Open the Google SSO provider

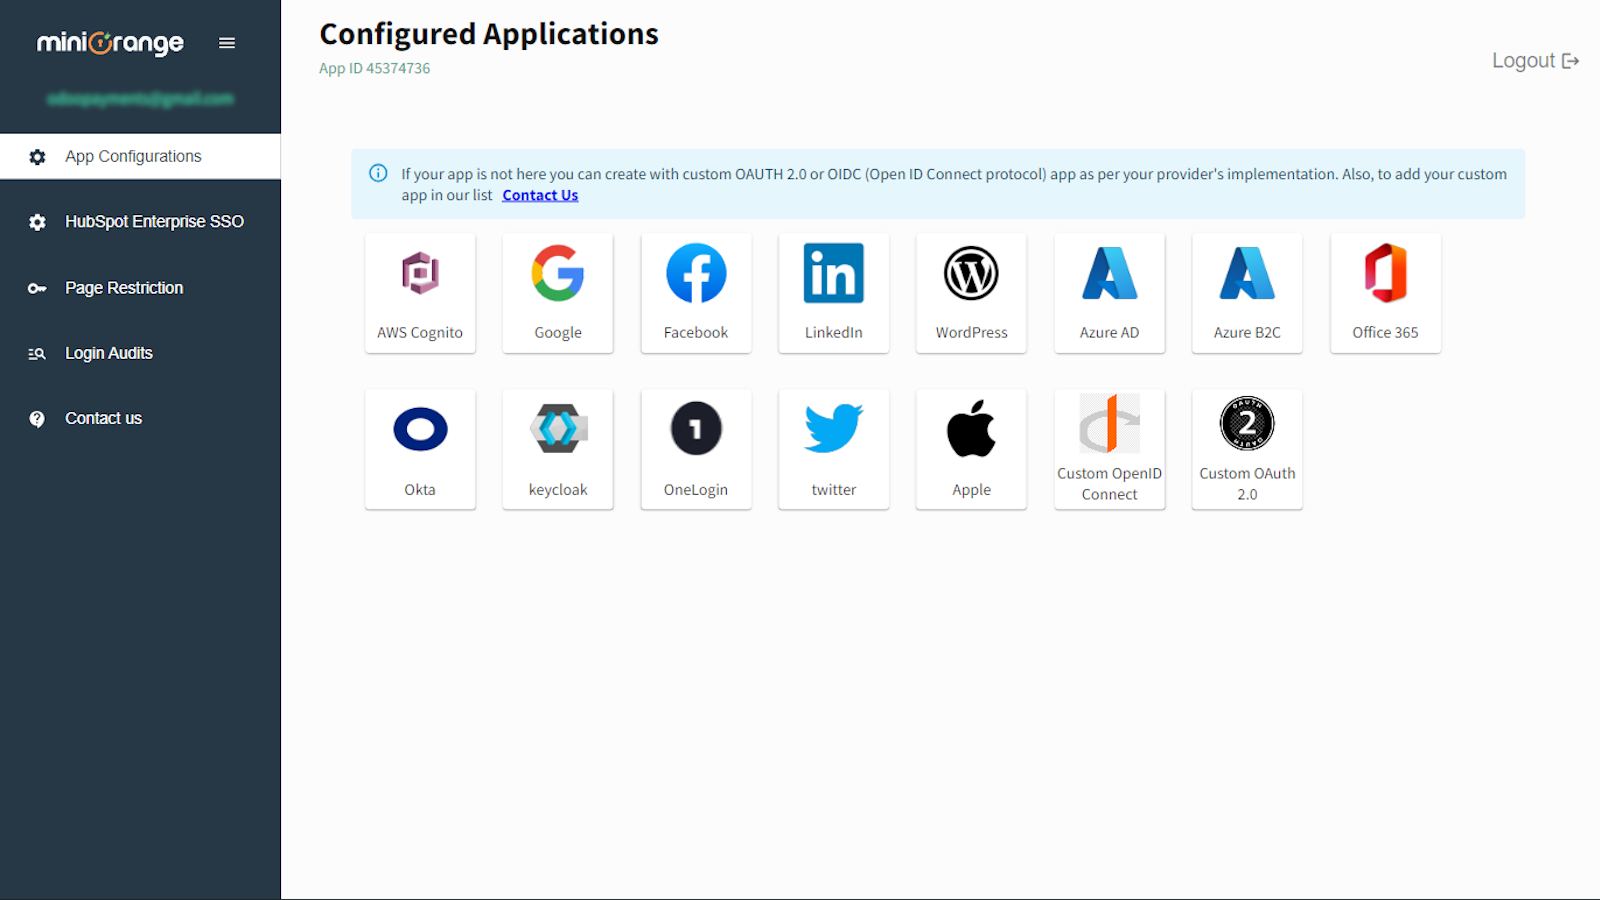click(x=557, y=293)
